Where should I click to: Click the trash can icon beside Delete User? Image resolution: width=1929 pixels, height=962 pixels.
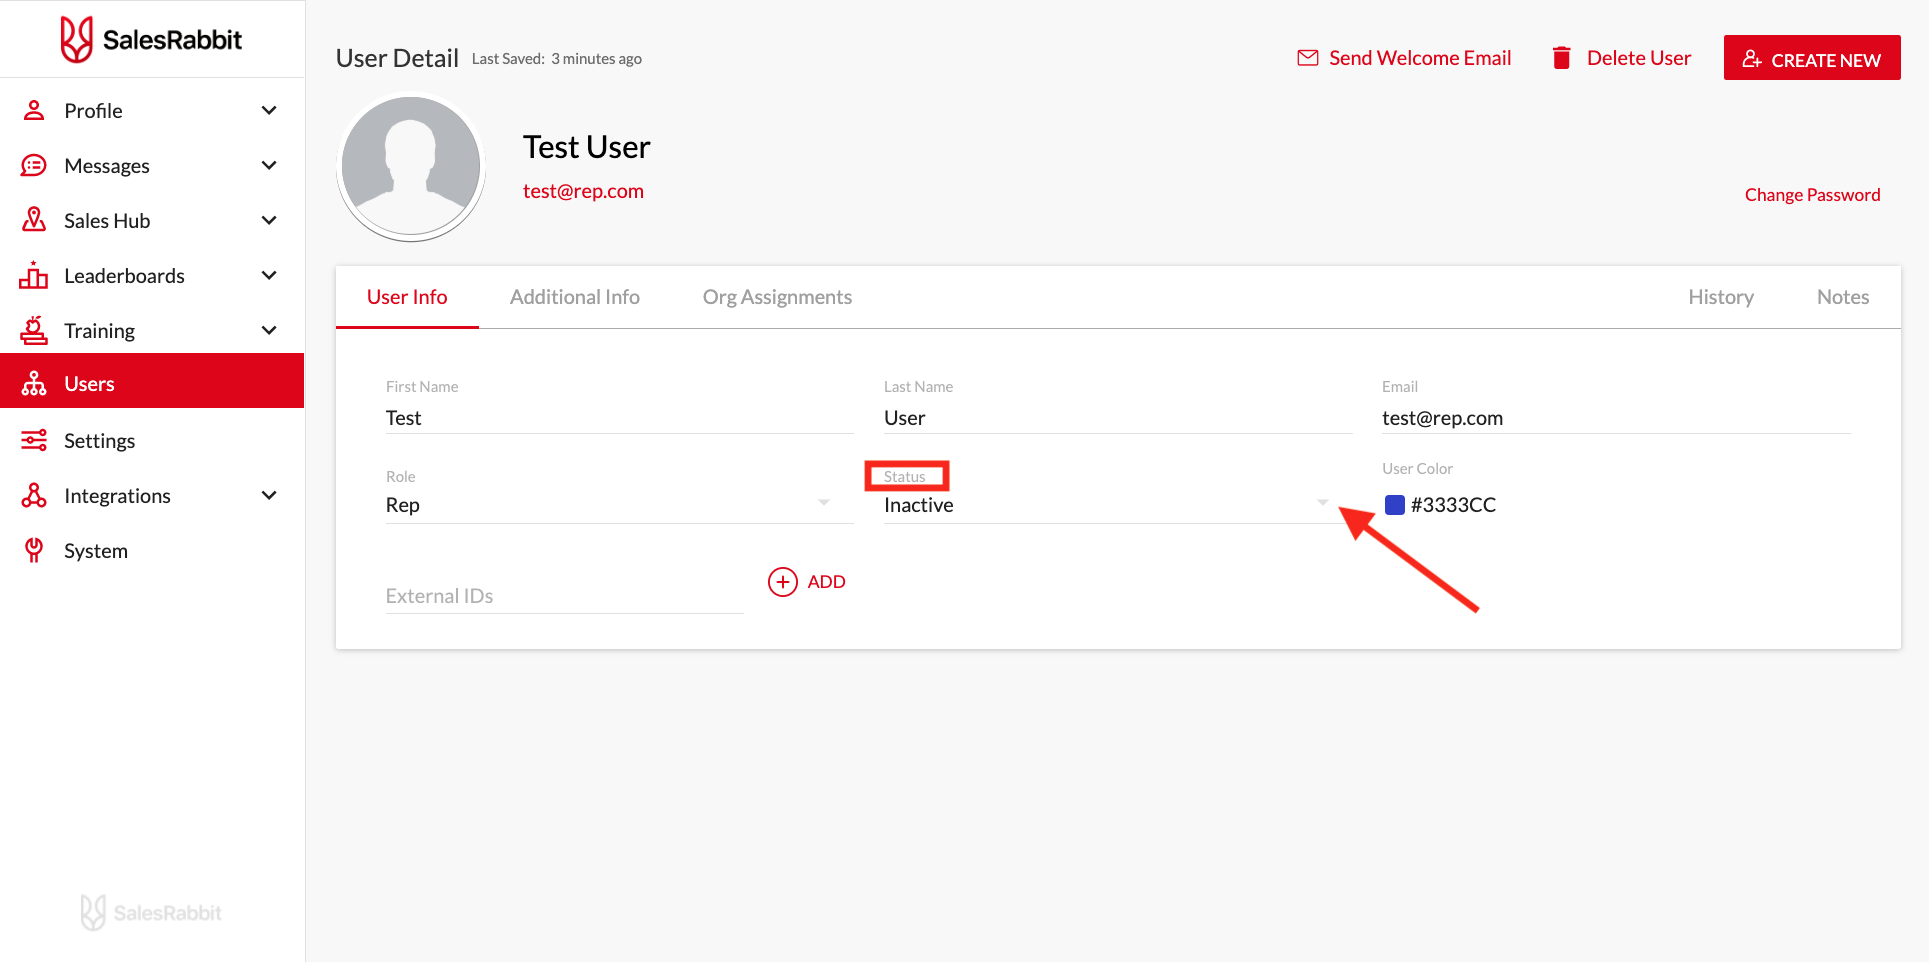[1561, 58]
